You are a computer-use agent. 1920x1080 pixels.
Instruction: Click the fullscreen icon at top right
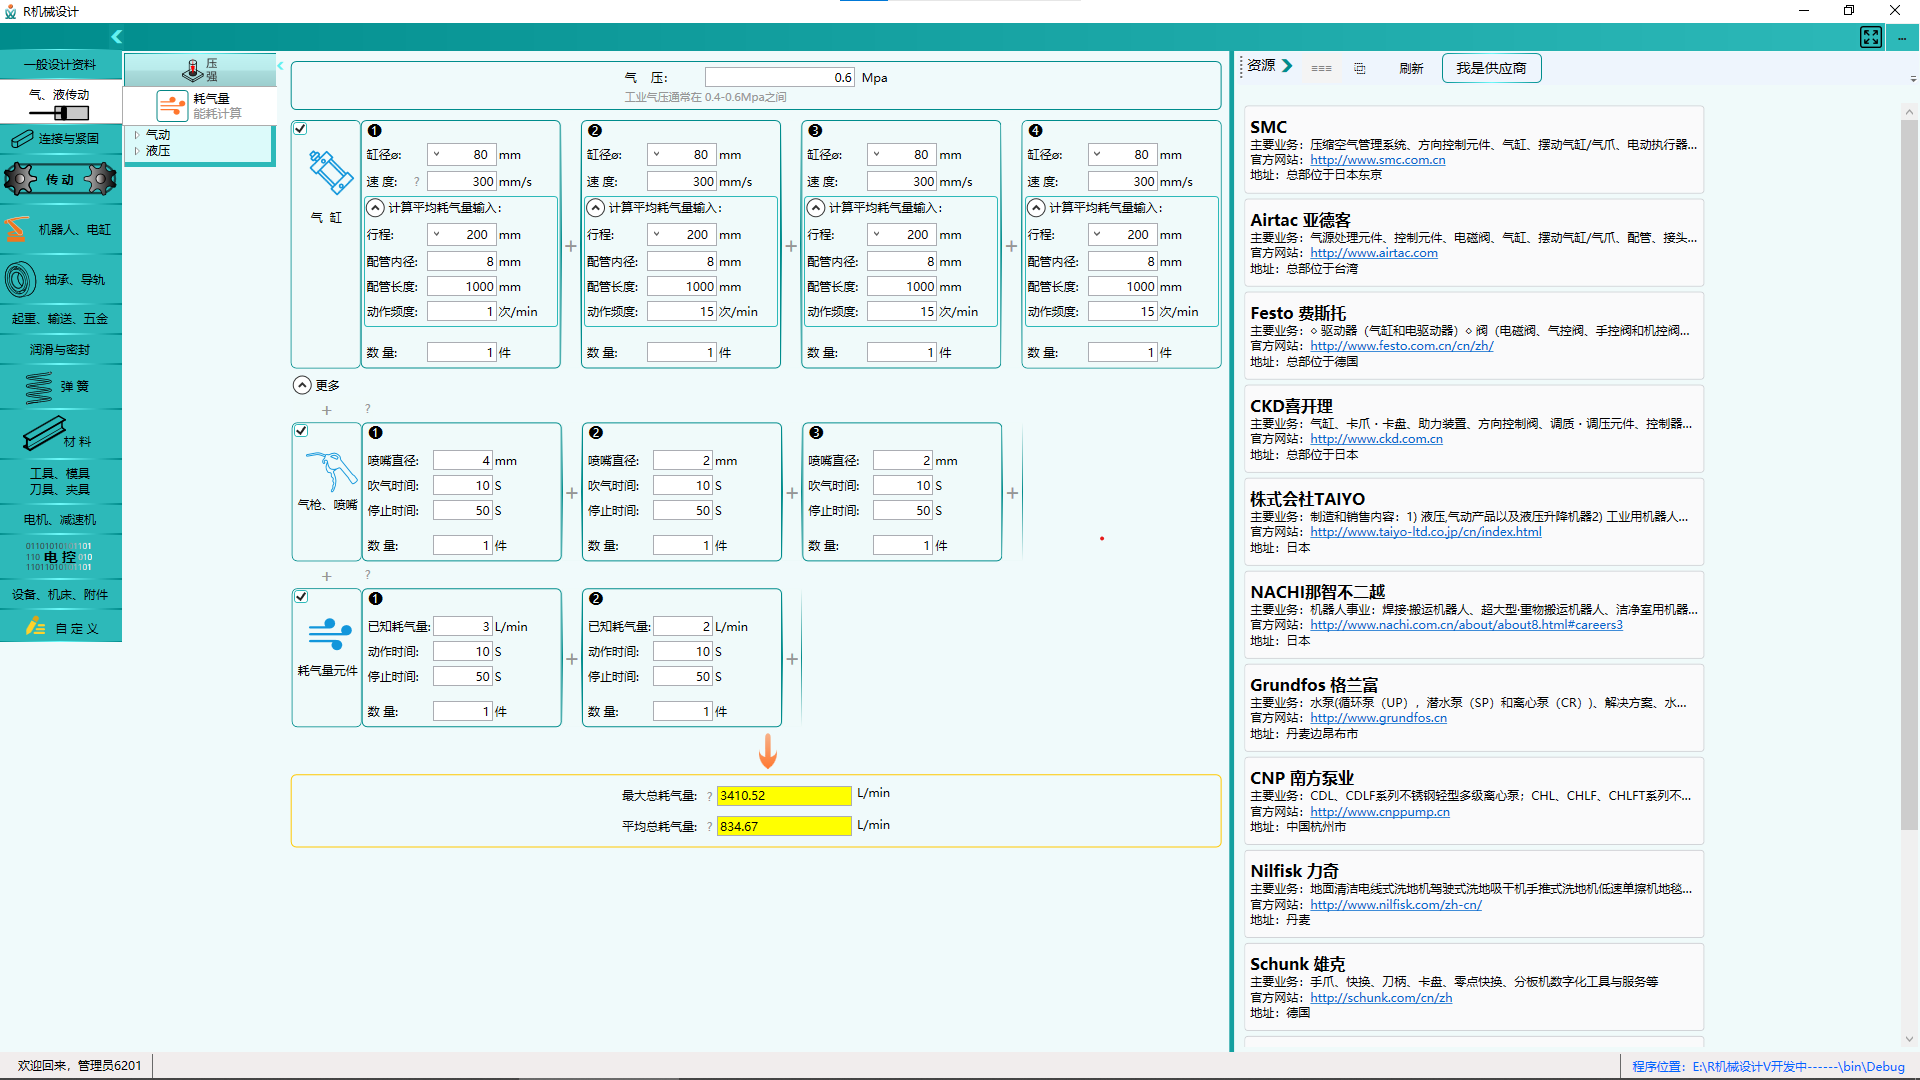[1870, 37]
